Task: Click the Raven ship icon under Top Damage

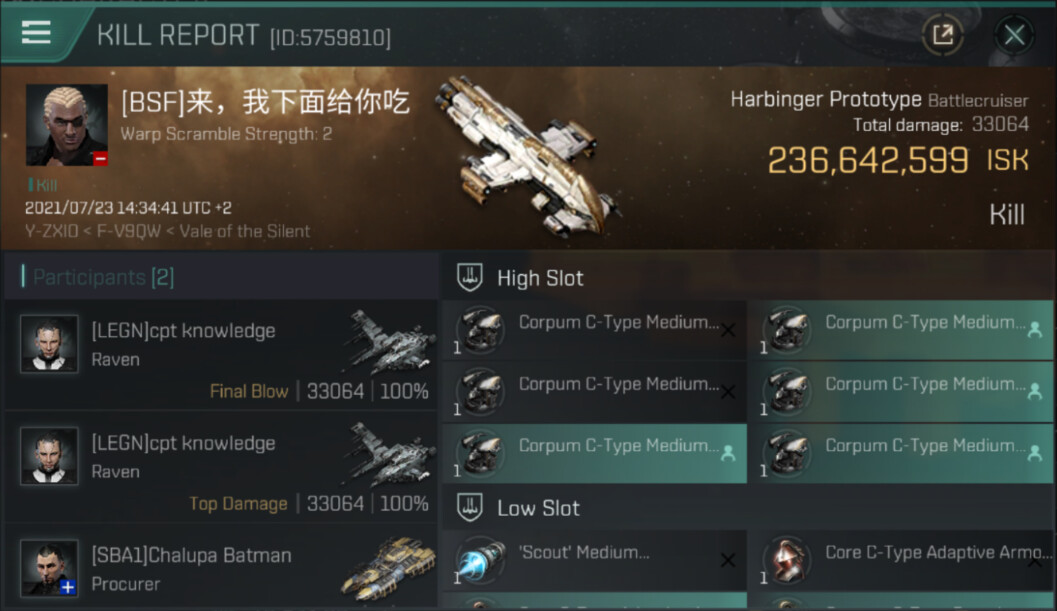Action: coord(390,453)
